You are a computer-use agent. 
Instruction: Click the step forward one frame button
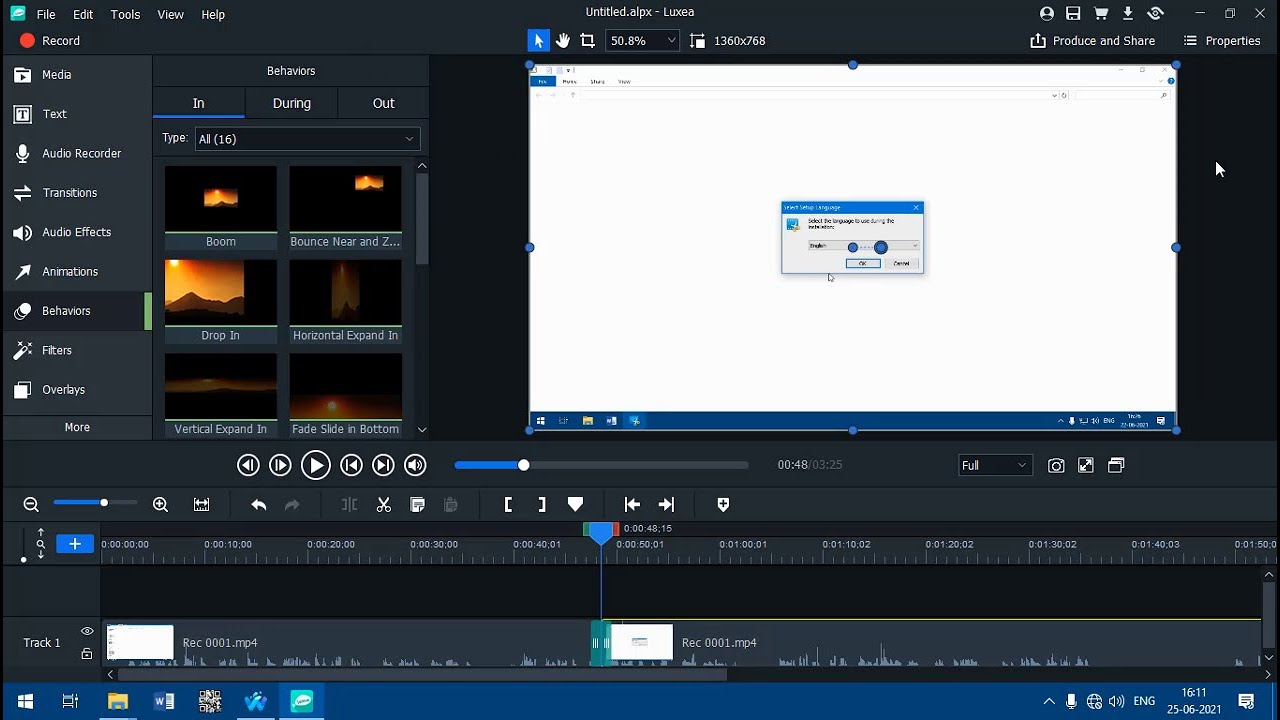[x=280, y=465]
